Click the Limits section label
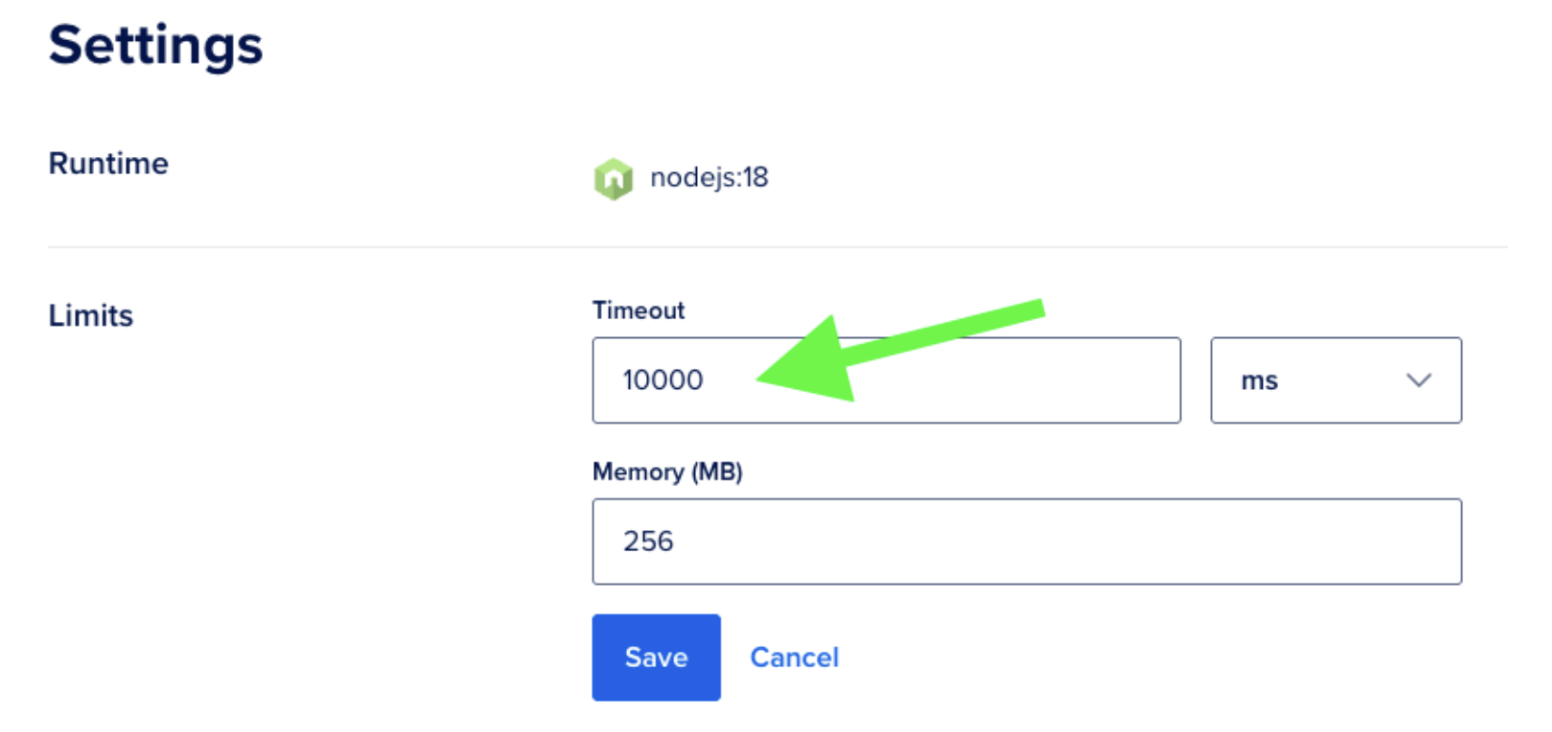1552x732 pixels. (x=90, y=315)
